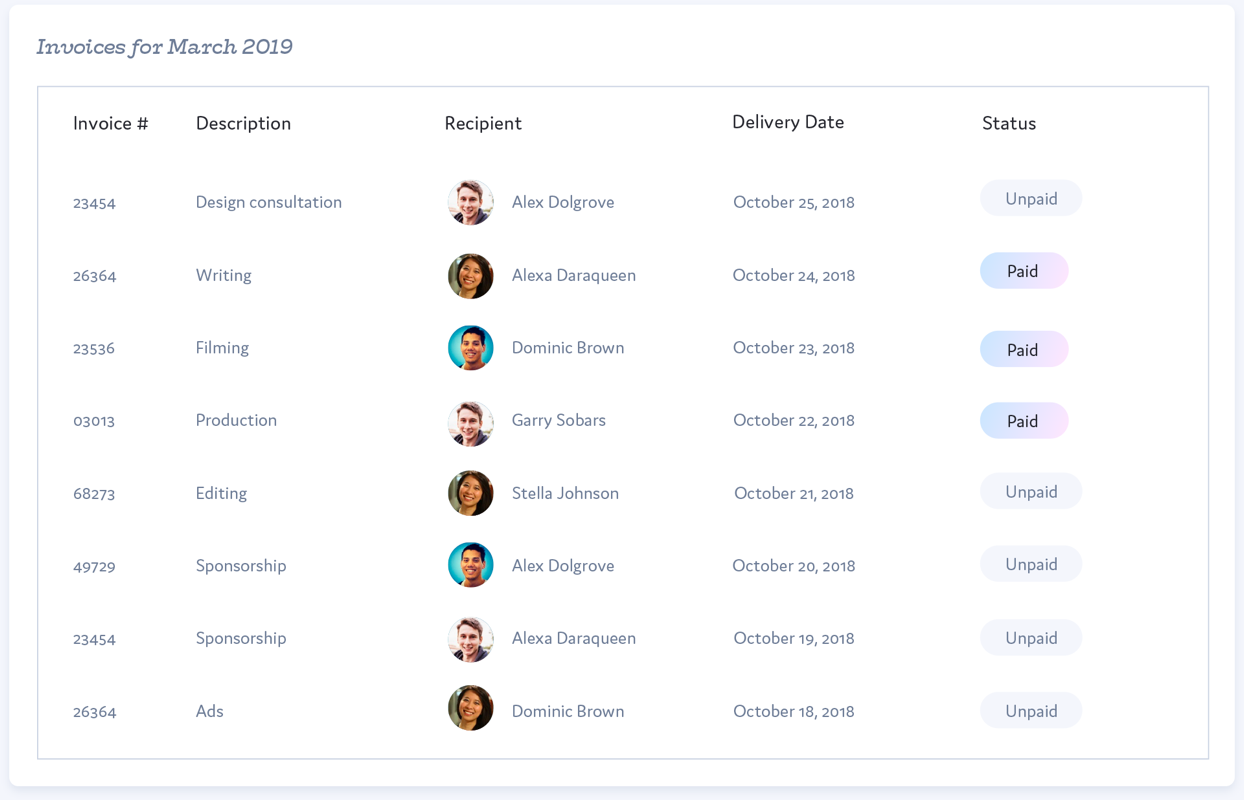The height and width of the screenshot is (800, 1244).
Task: Select the Paid badge in the Filming row
Action: tap(1023, 349)
